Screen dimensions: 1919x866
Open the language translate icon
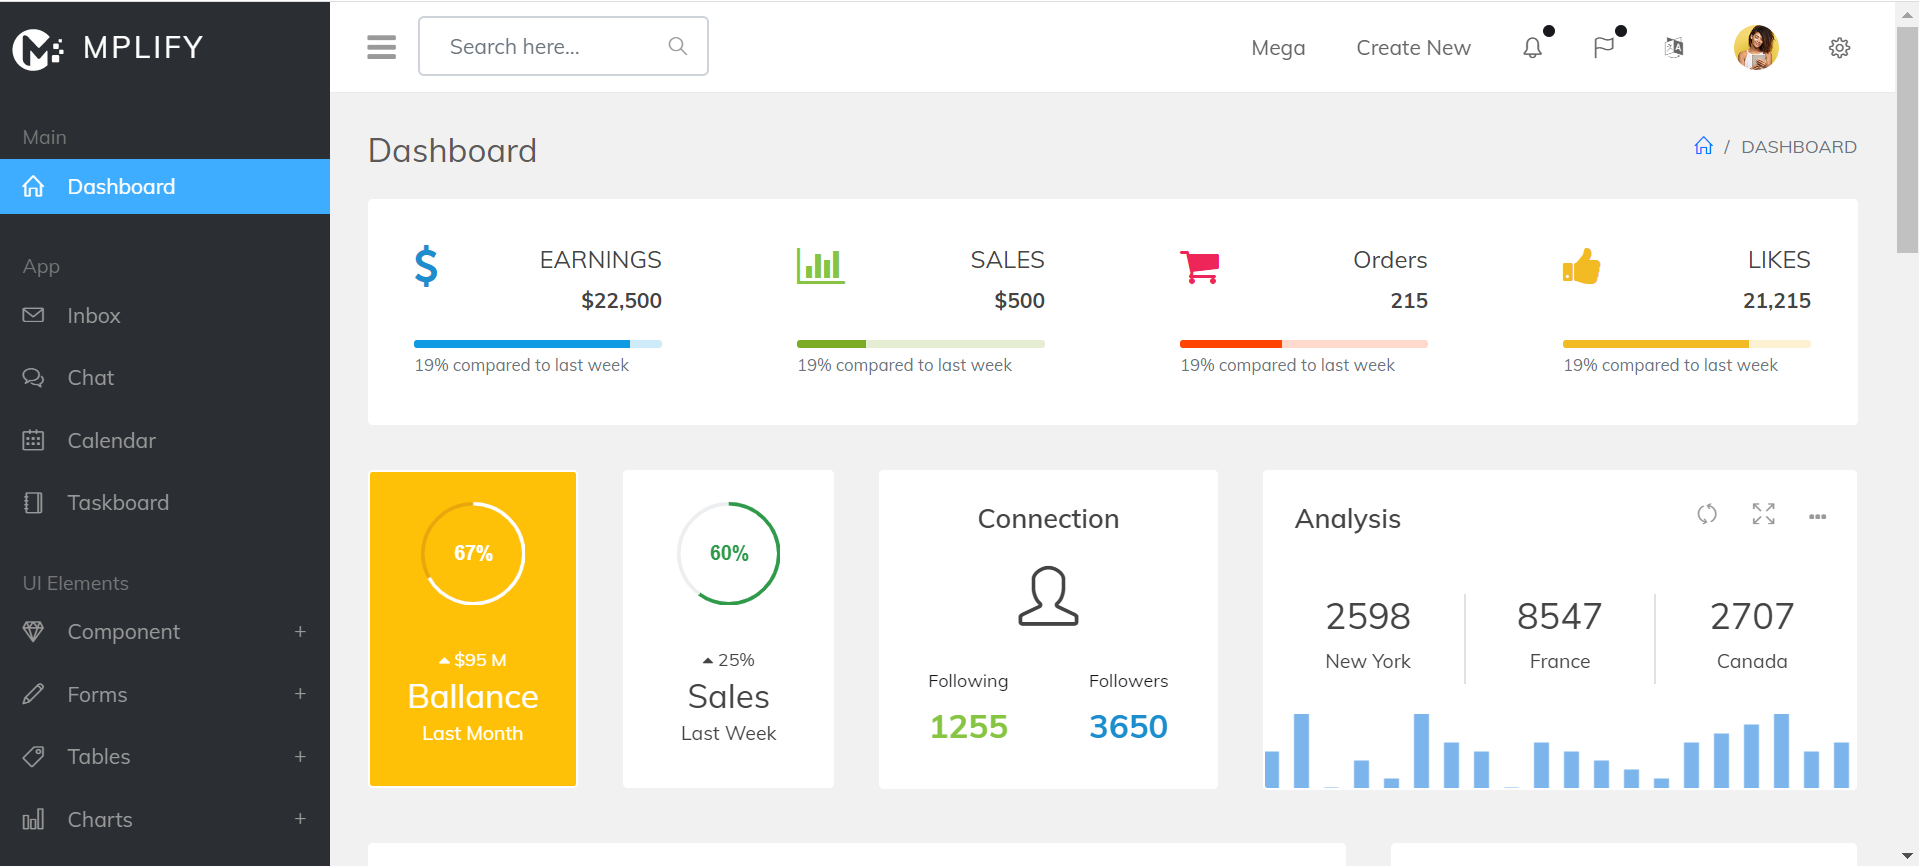pos(1674,47)
